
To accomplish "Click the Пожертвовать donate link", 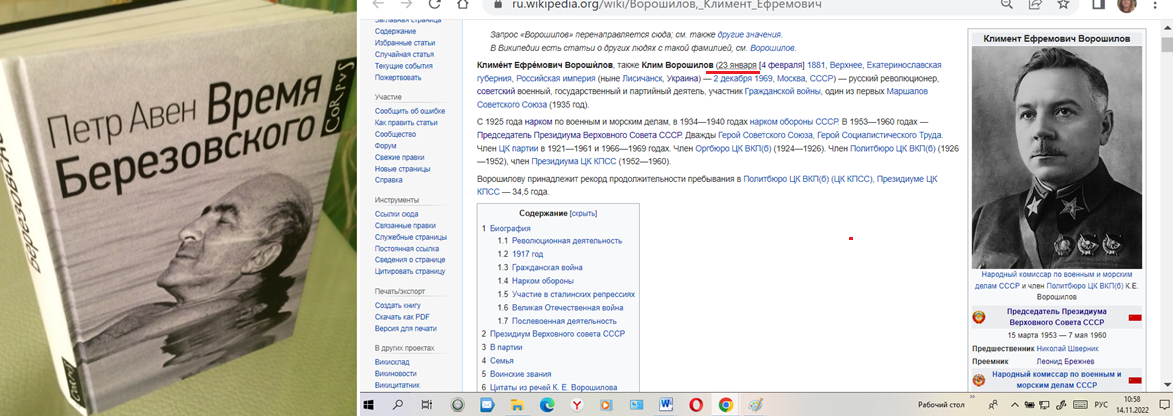I will coord(396,78).
